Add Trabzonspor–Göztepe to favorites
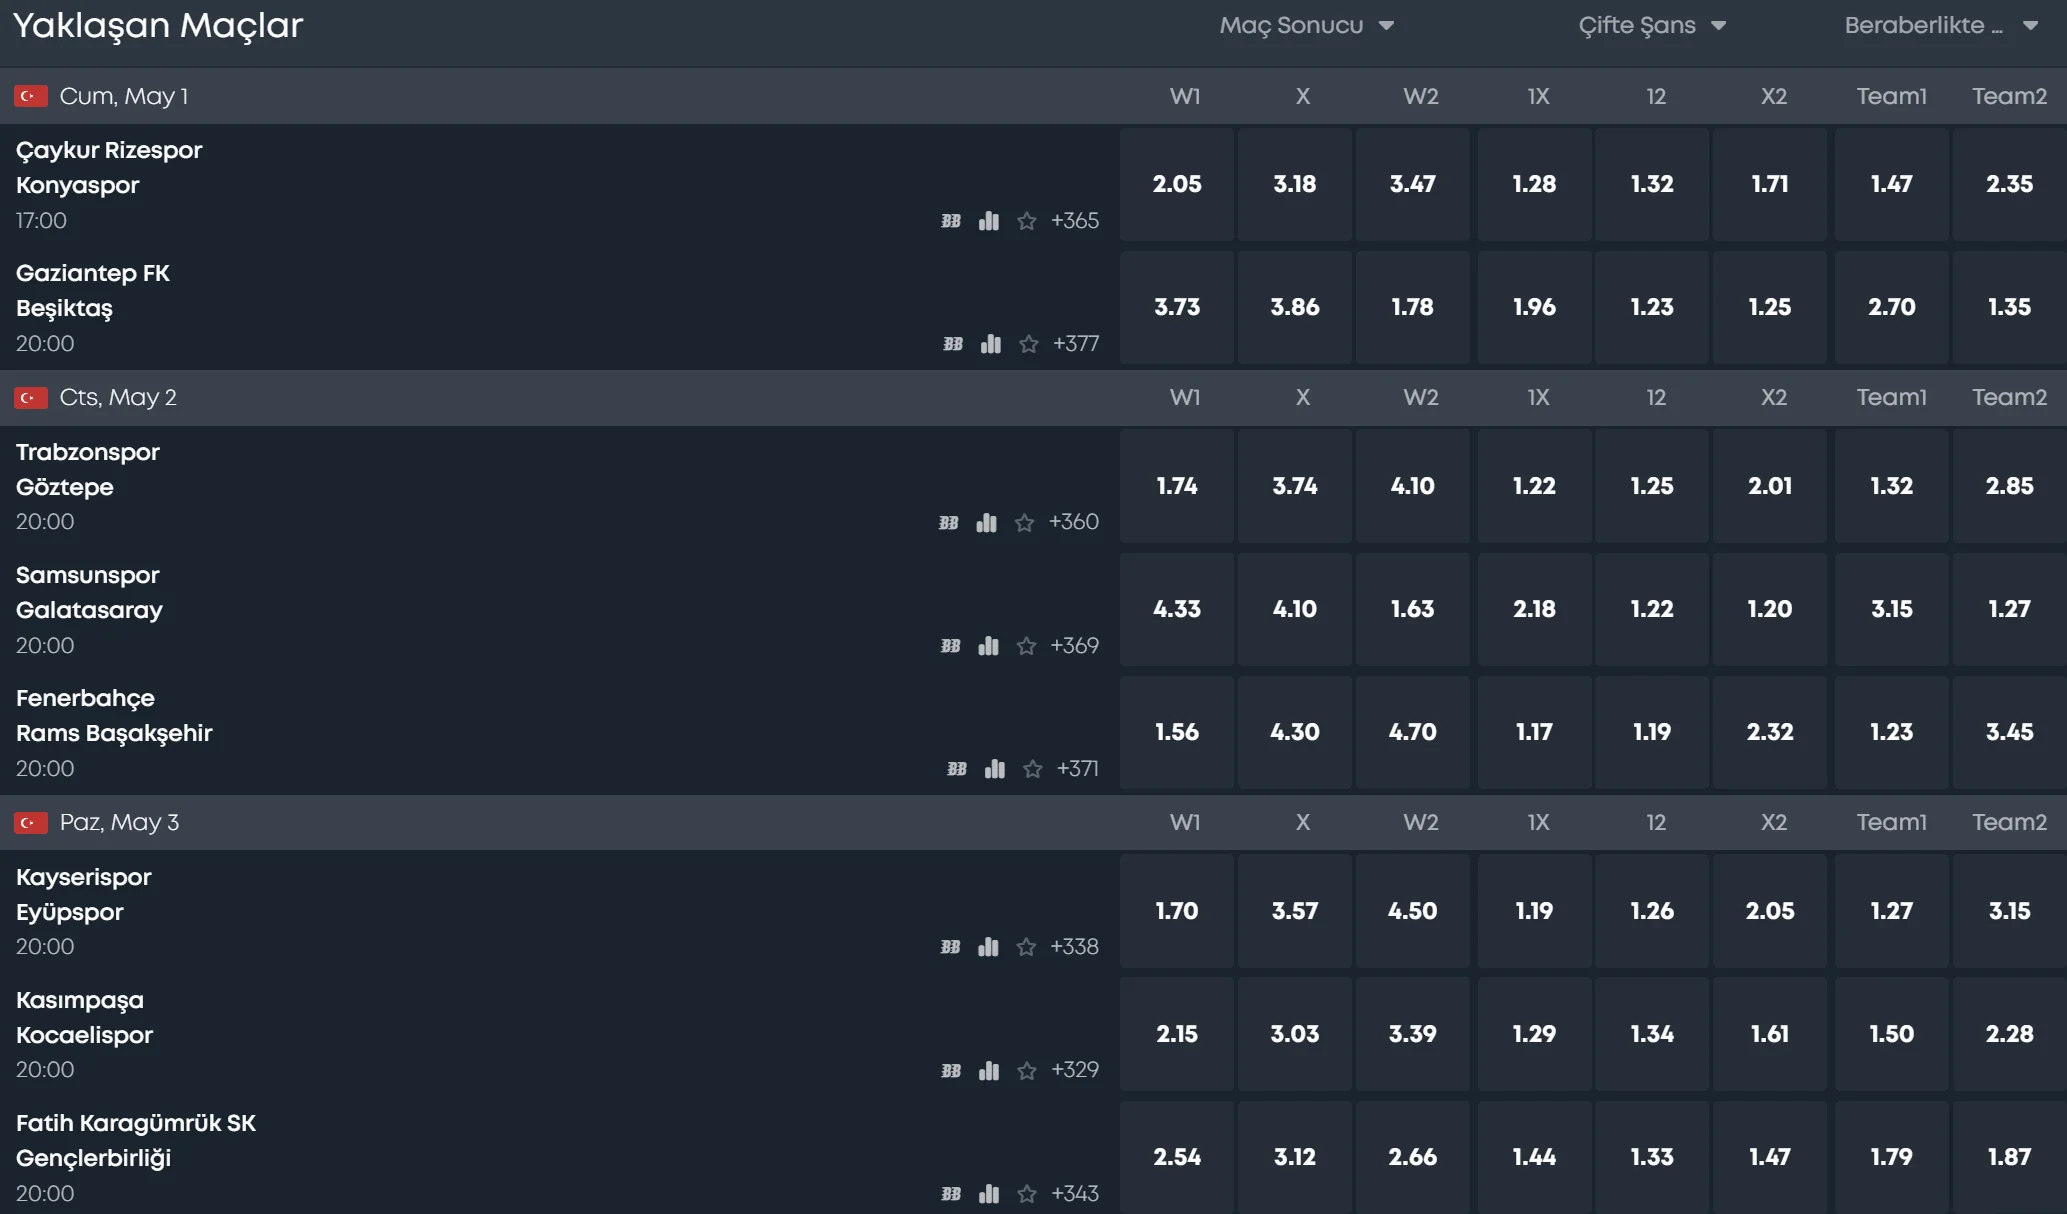The height and width of the screenshot is (1214, 2067). pyautogui.click(x=1024, y=522)
